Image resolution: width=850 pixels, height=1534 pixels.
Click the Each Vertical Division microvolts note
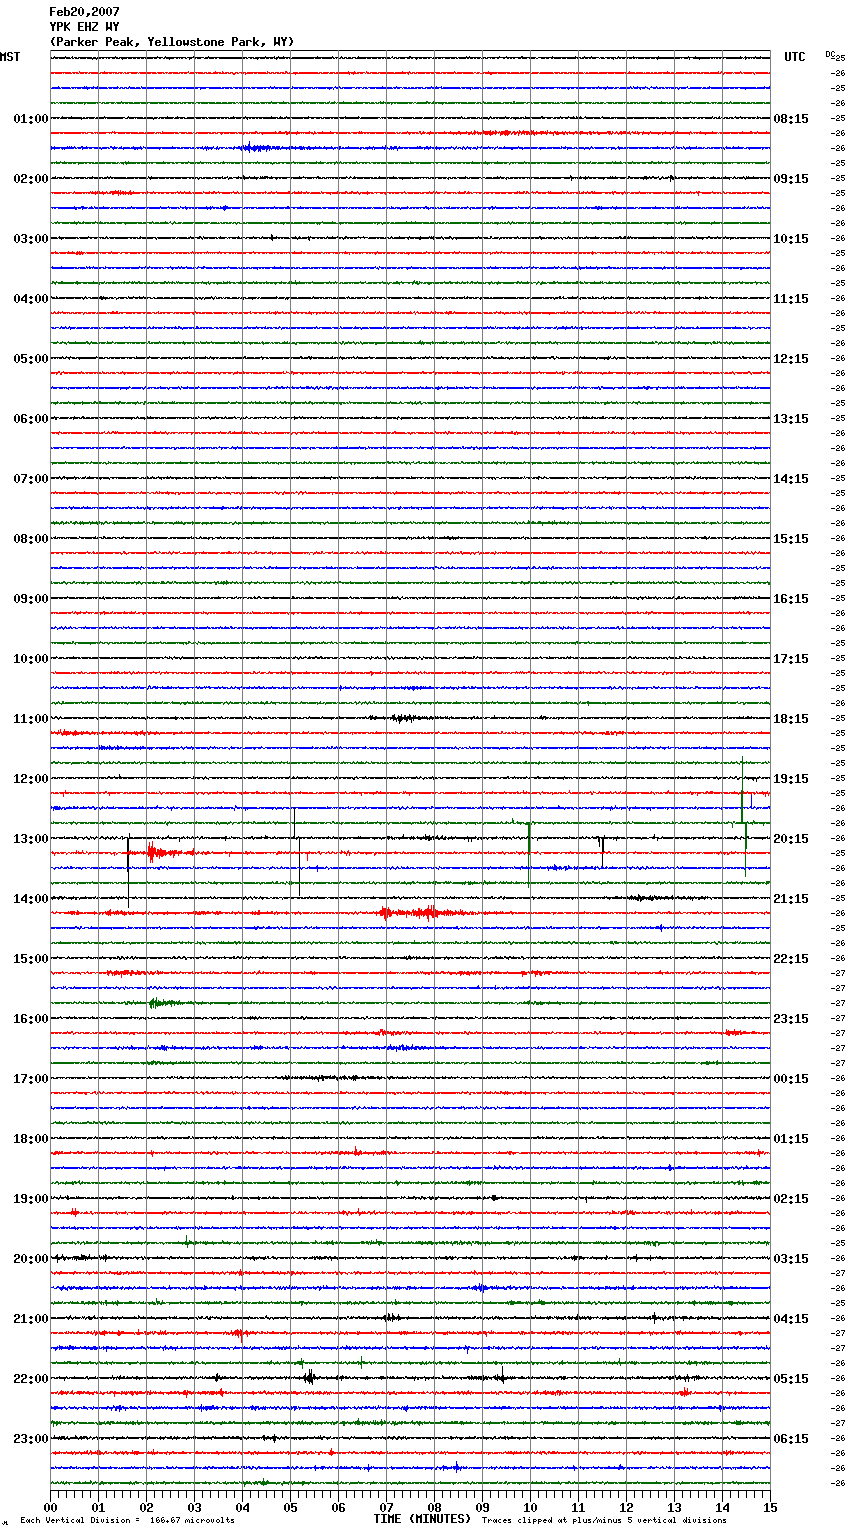[127, 1521]
